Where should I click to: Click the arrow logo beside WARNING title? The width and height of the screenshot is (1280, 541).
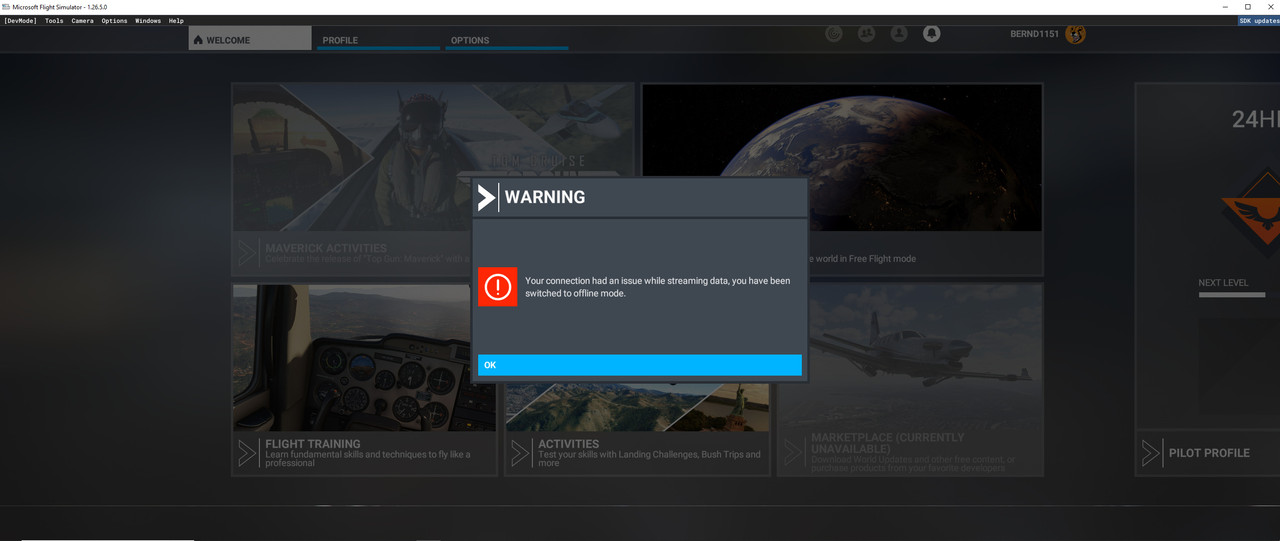point(487,197)
